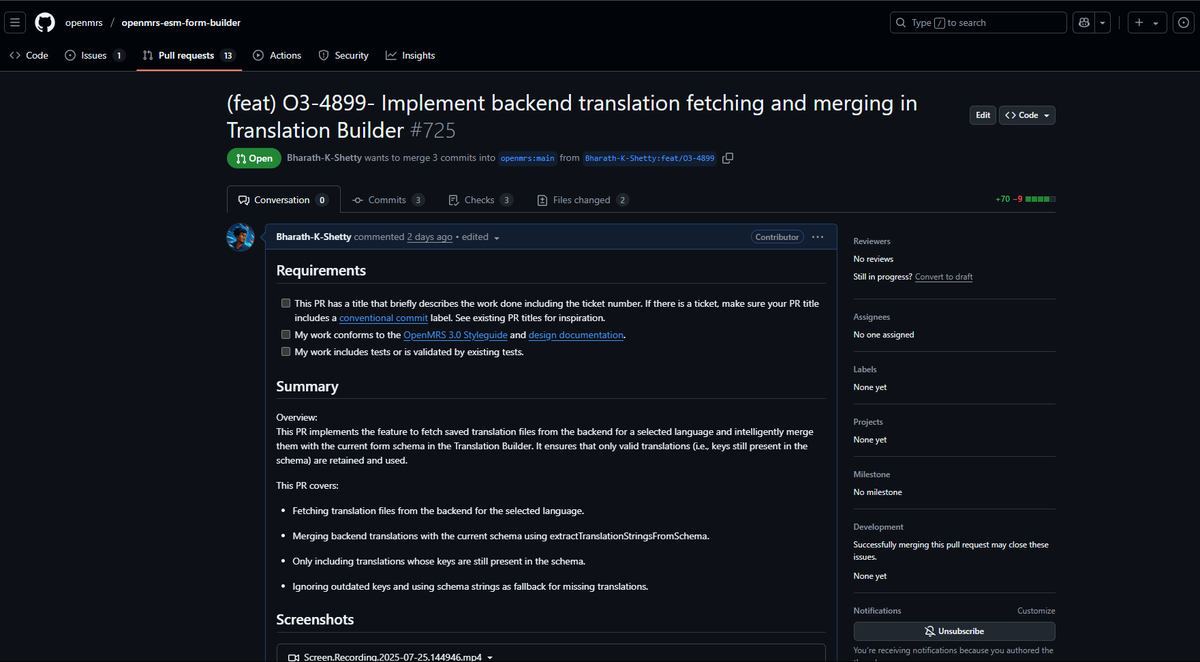Check the Styleguide conformance checkbox
The image size is (1200, 662).
point(286,335)
